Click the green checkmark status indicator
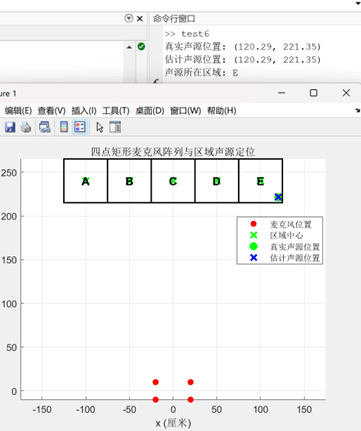 pyautogui.click(x=141, y=47)
